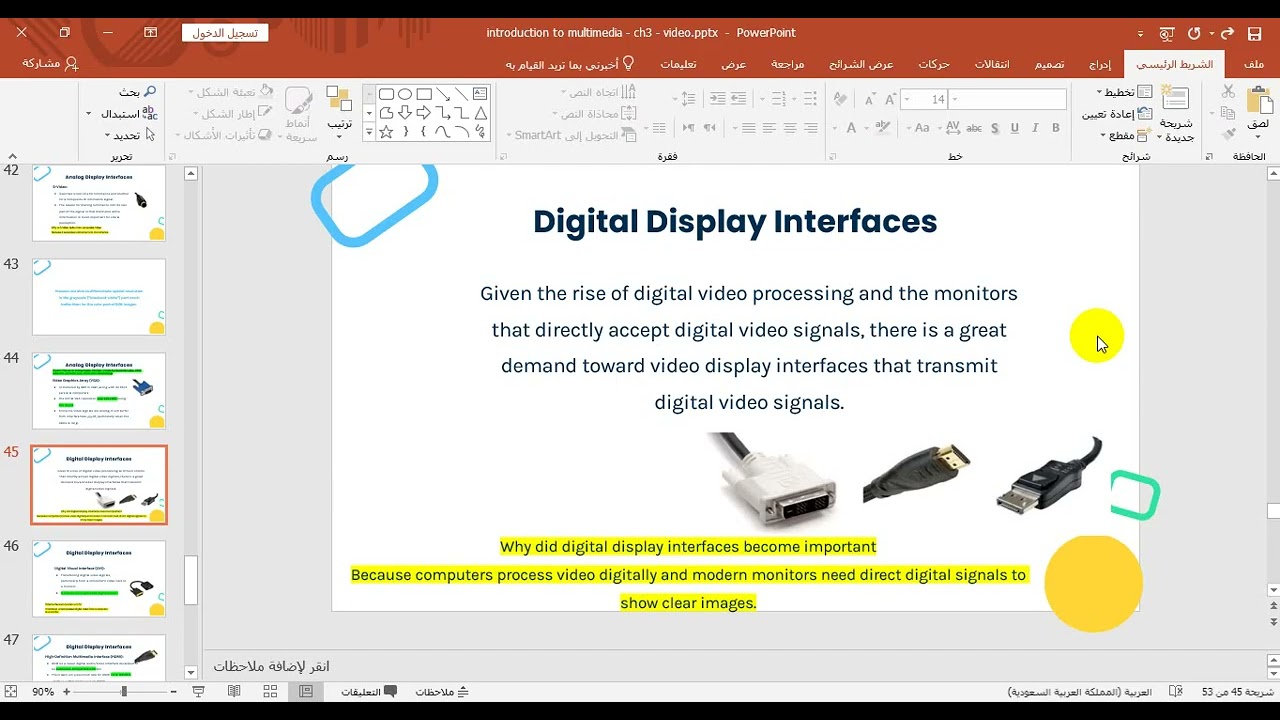Start Slide Show from status bar icon
The image size is (1280, 720).
point(198,691)
